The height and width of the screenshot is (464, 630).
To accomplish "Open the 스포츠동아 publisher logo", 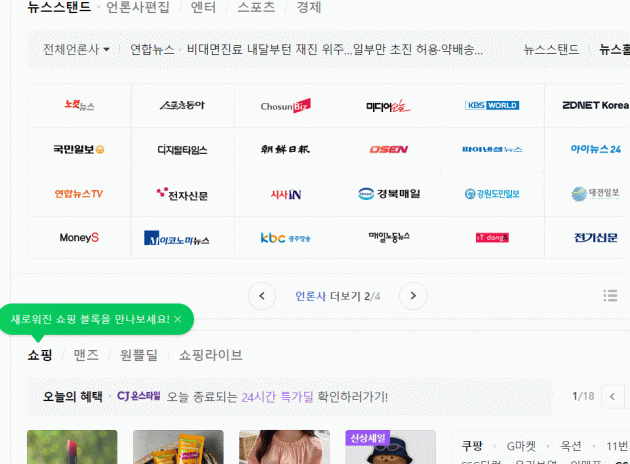I will pos(182,105).
